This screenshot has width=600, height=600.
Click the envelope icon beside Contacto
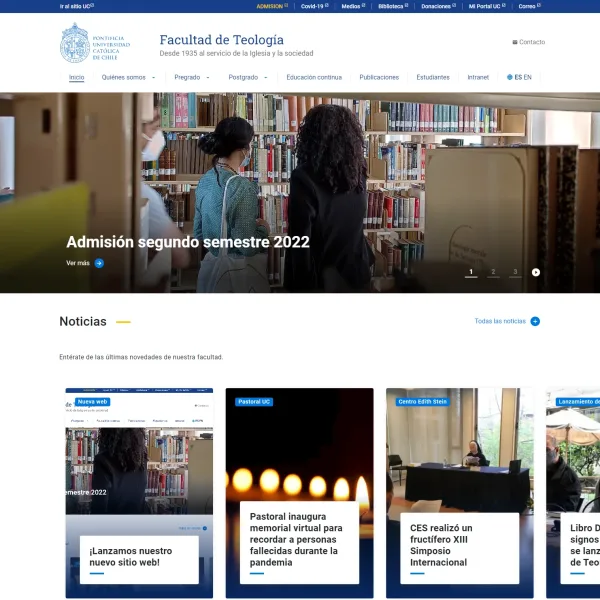[x=515, y=42]
